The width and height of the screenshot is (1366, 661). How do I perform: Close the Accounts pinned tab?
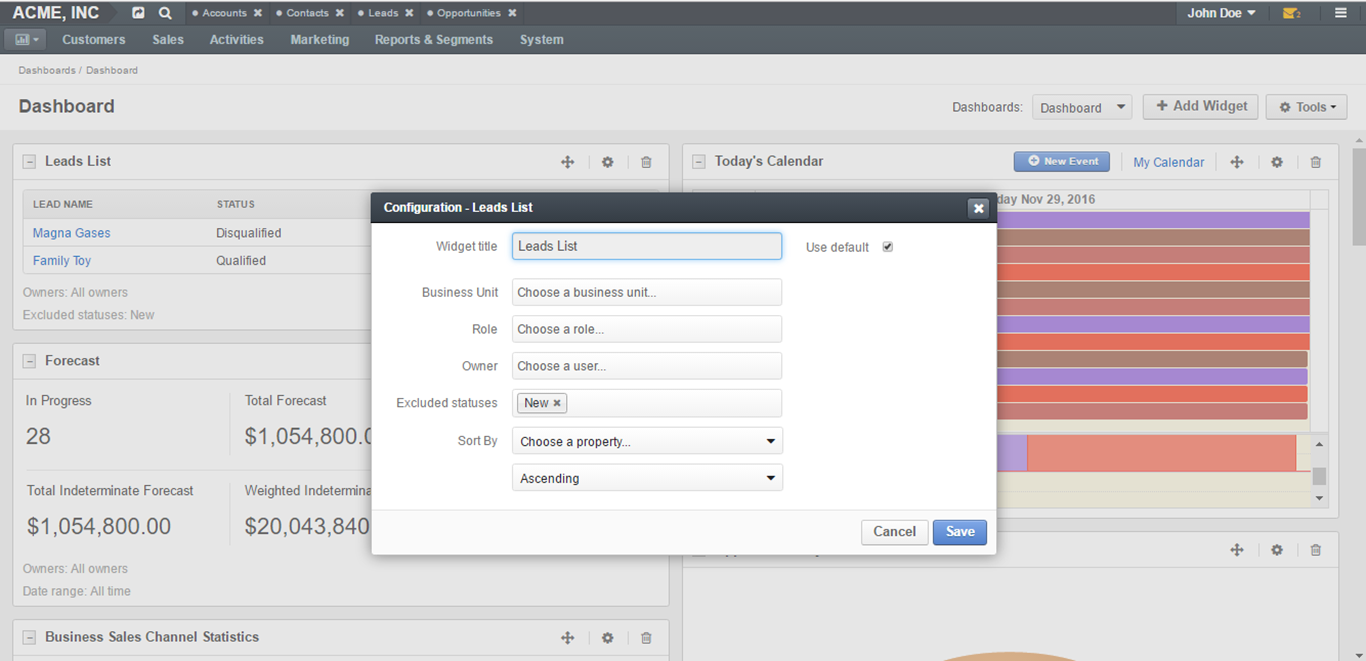(258, 13)
